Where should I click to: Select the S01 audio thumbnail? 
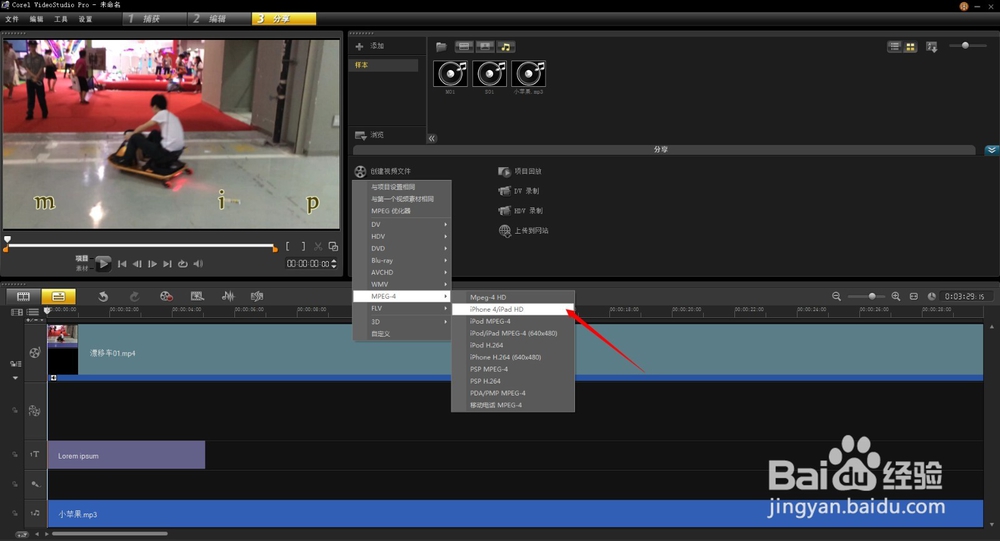pyautogui.click(x=489, y=73)
